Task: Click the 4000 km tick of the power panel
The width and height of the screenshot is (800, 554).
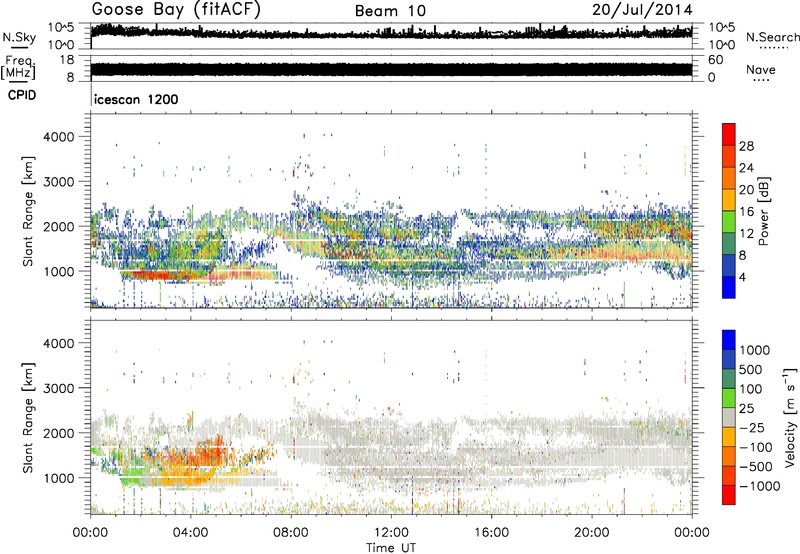Action: 59,137
